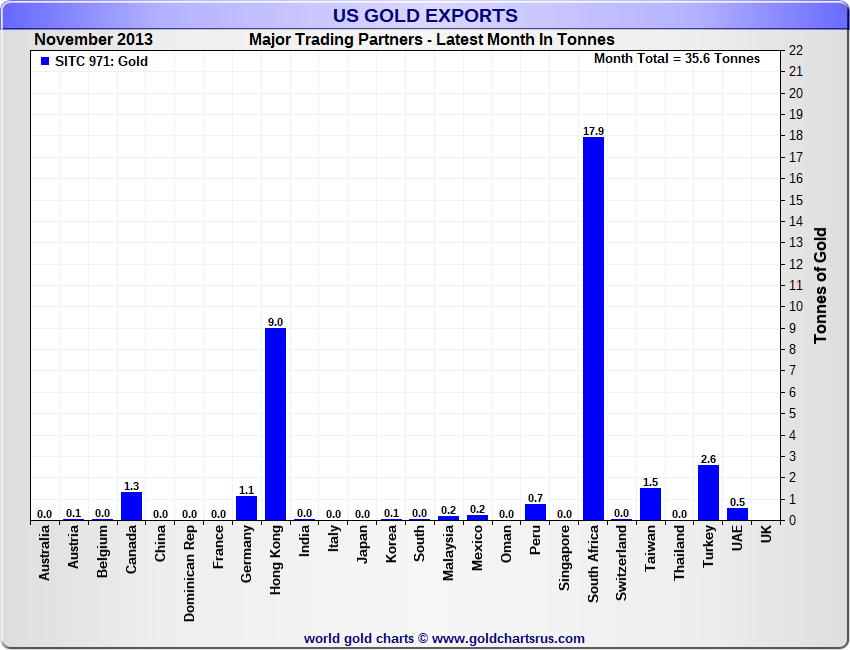This screenshot has width=850, height=650.
Task: Select the Germany bar
Action: pyautogui.click(x=247, y=509)
